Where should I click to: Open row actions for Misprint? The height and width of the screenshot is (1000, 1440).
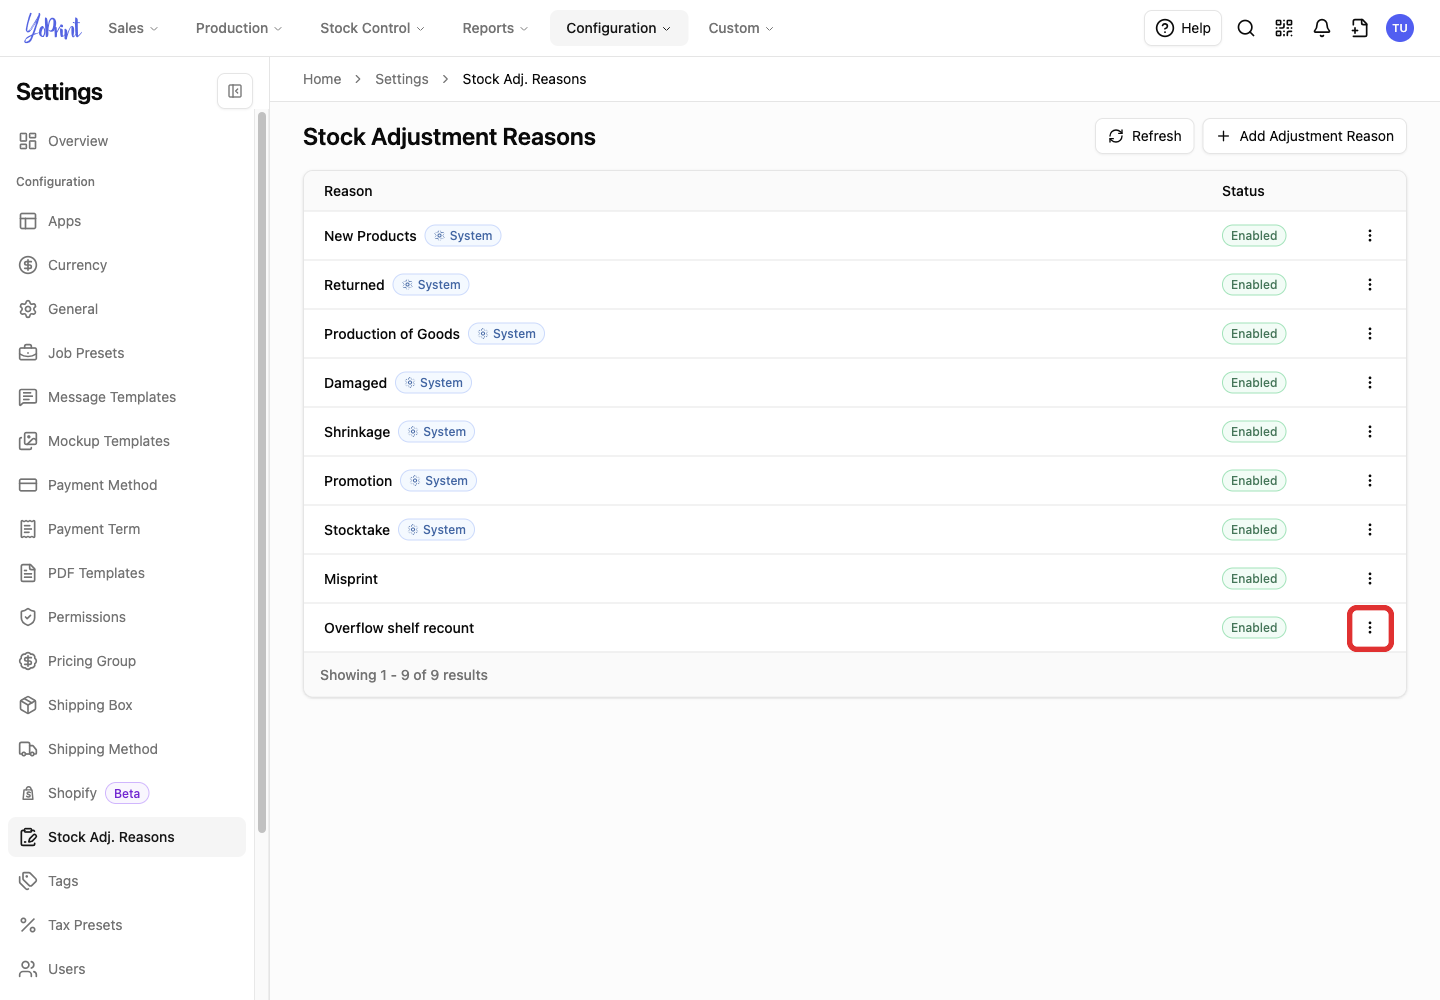tap(1370, 579)
